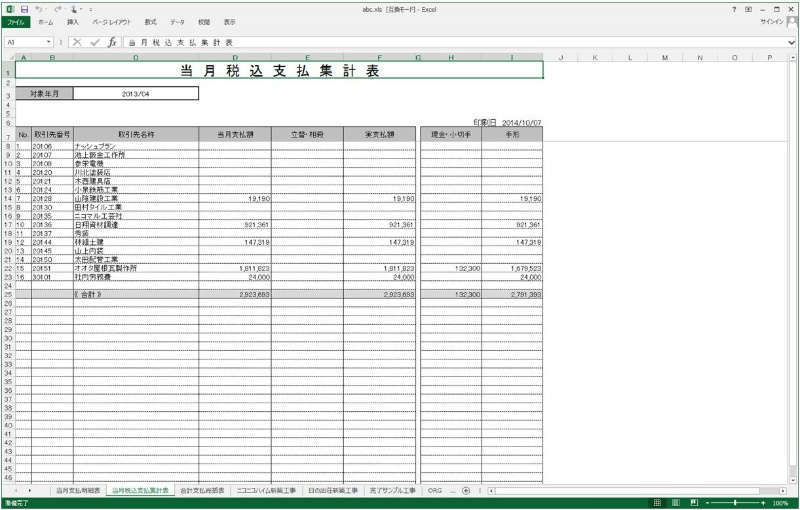Viewport: 800px width, 510px height.
Task: Open Excel Help question mark icon
Action: [x=734, y=9]
